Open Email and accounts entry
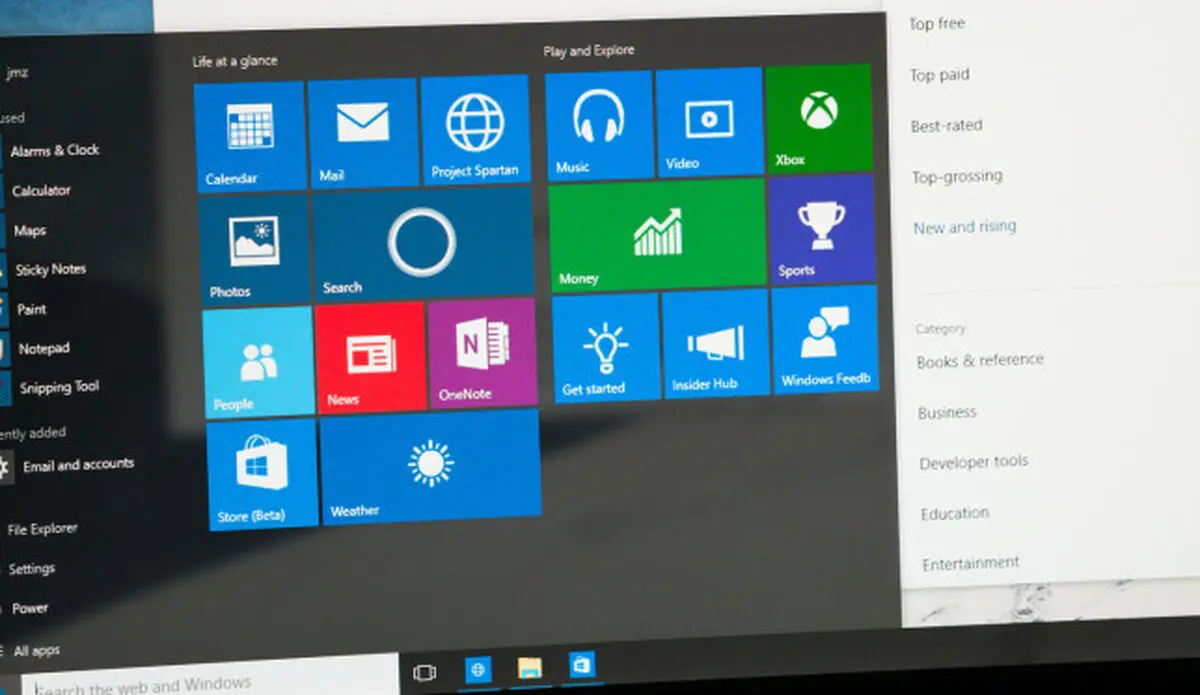The height and width of the screenshot is (695, 1200). click(78, 465)
